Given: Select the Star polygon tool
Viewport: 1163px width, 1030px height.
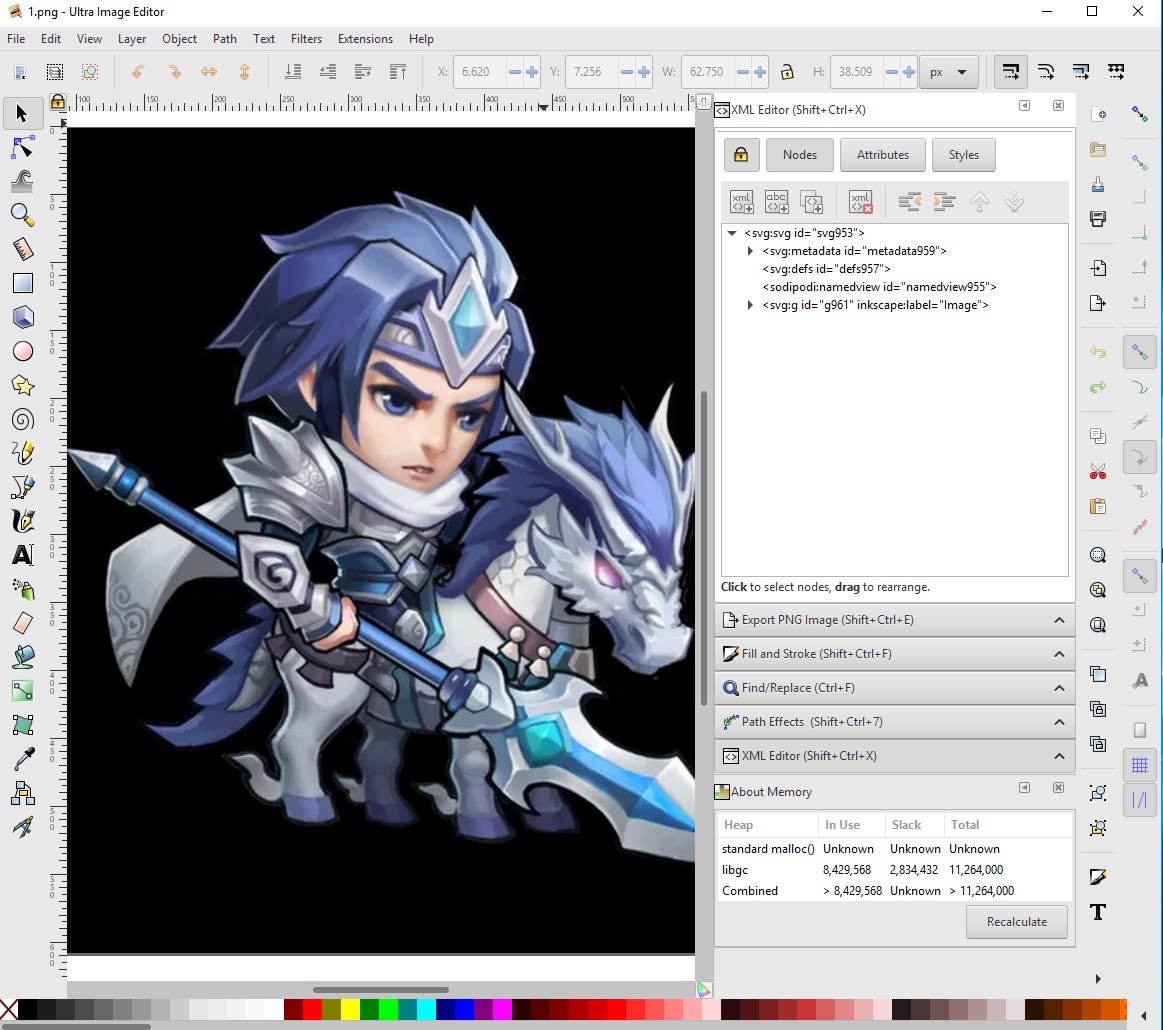Looking at the screenshot, I should [22, 385].
